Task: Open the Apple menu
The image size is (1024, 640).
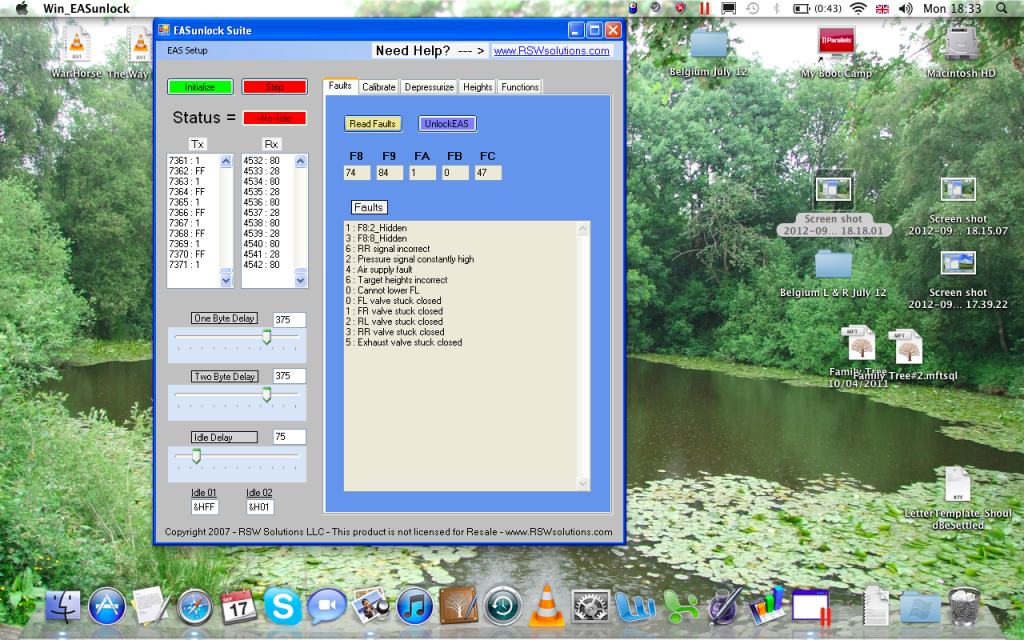Action: 22,8
